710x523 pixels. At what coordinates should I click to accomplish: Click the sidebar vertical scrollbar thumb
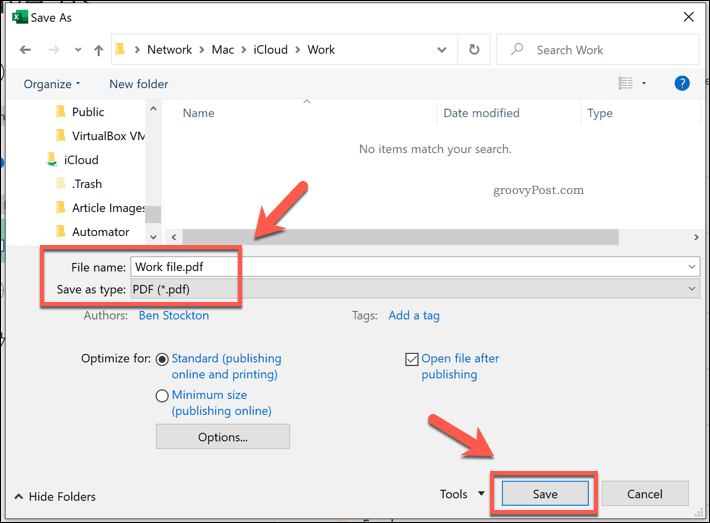tap(153, 215)
